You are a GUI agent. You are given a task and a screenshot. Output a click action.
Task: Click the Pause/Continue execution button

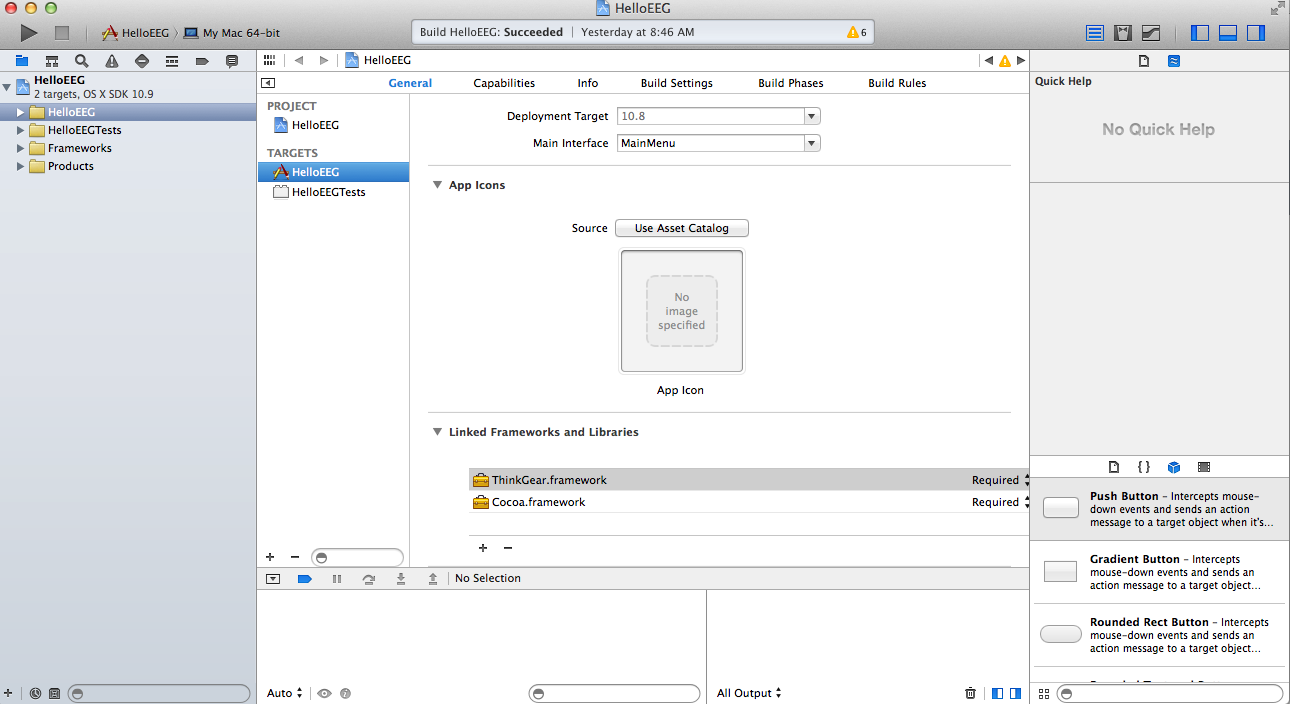[337, 579]
